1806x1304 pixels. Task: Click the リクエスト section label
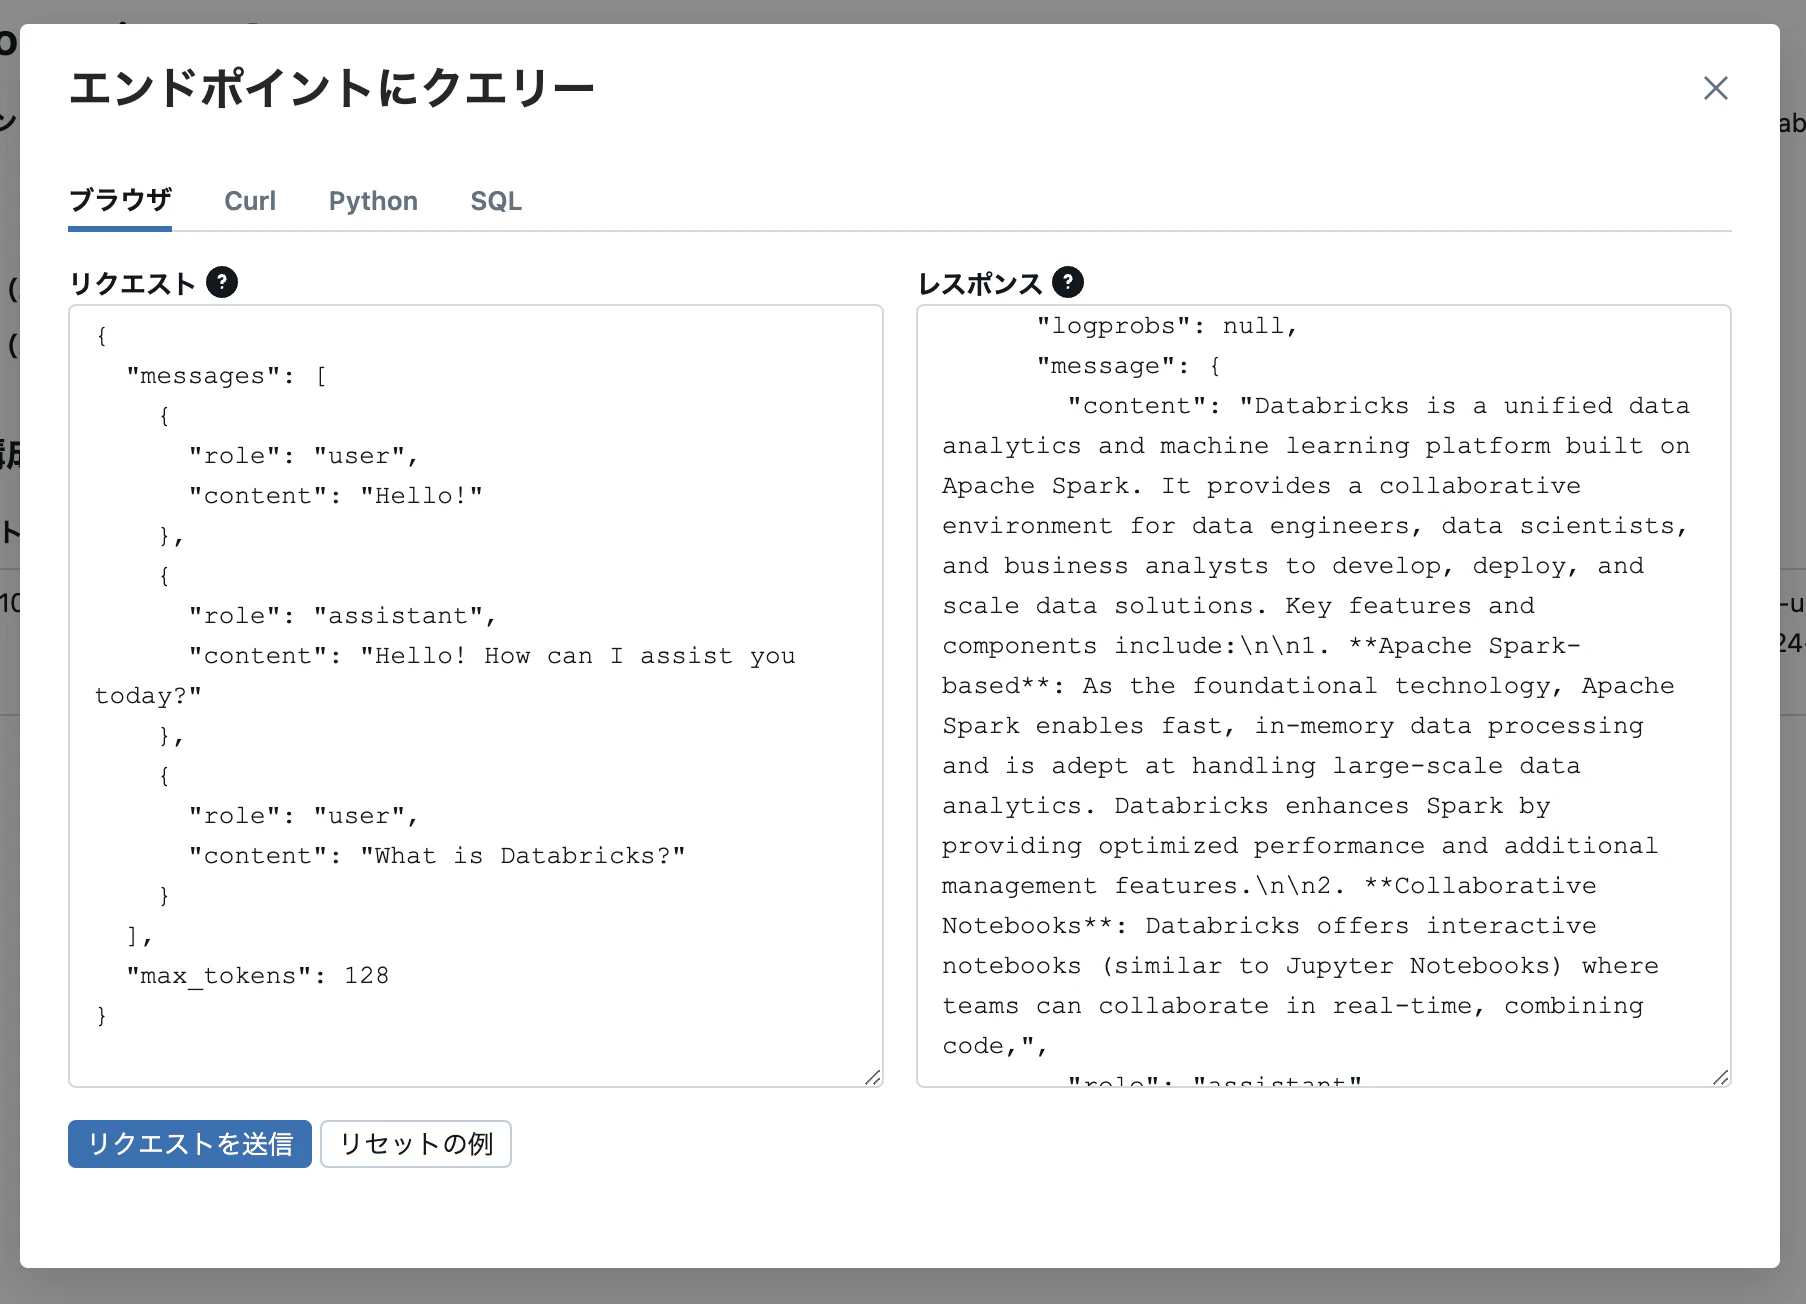click(x=132, y=283)
